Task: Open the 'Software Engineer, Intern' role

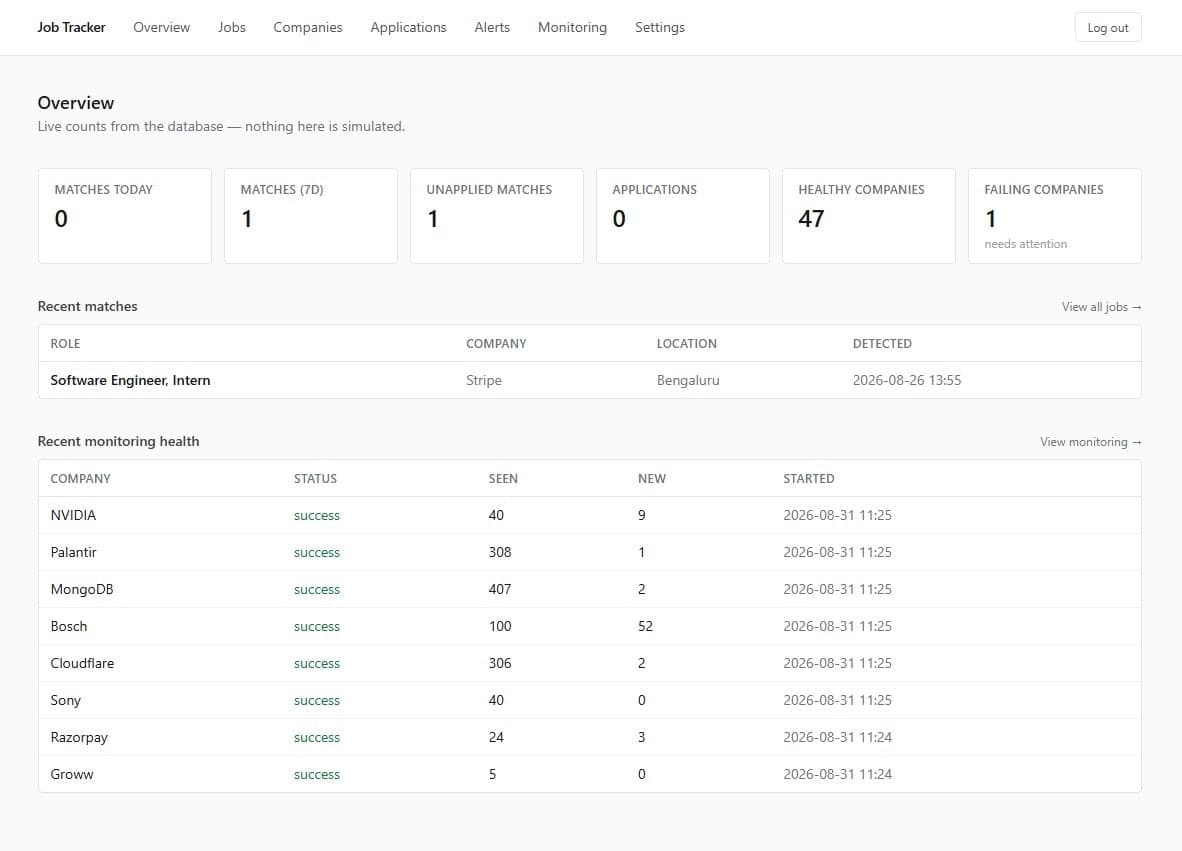Action: 130,380
